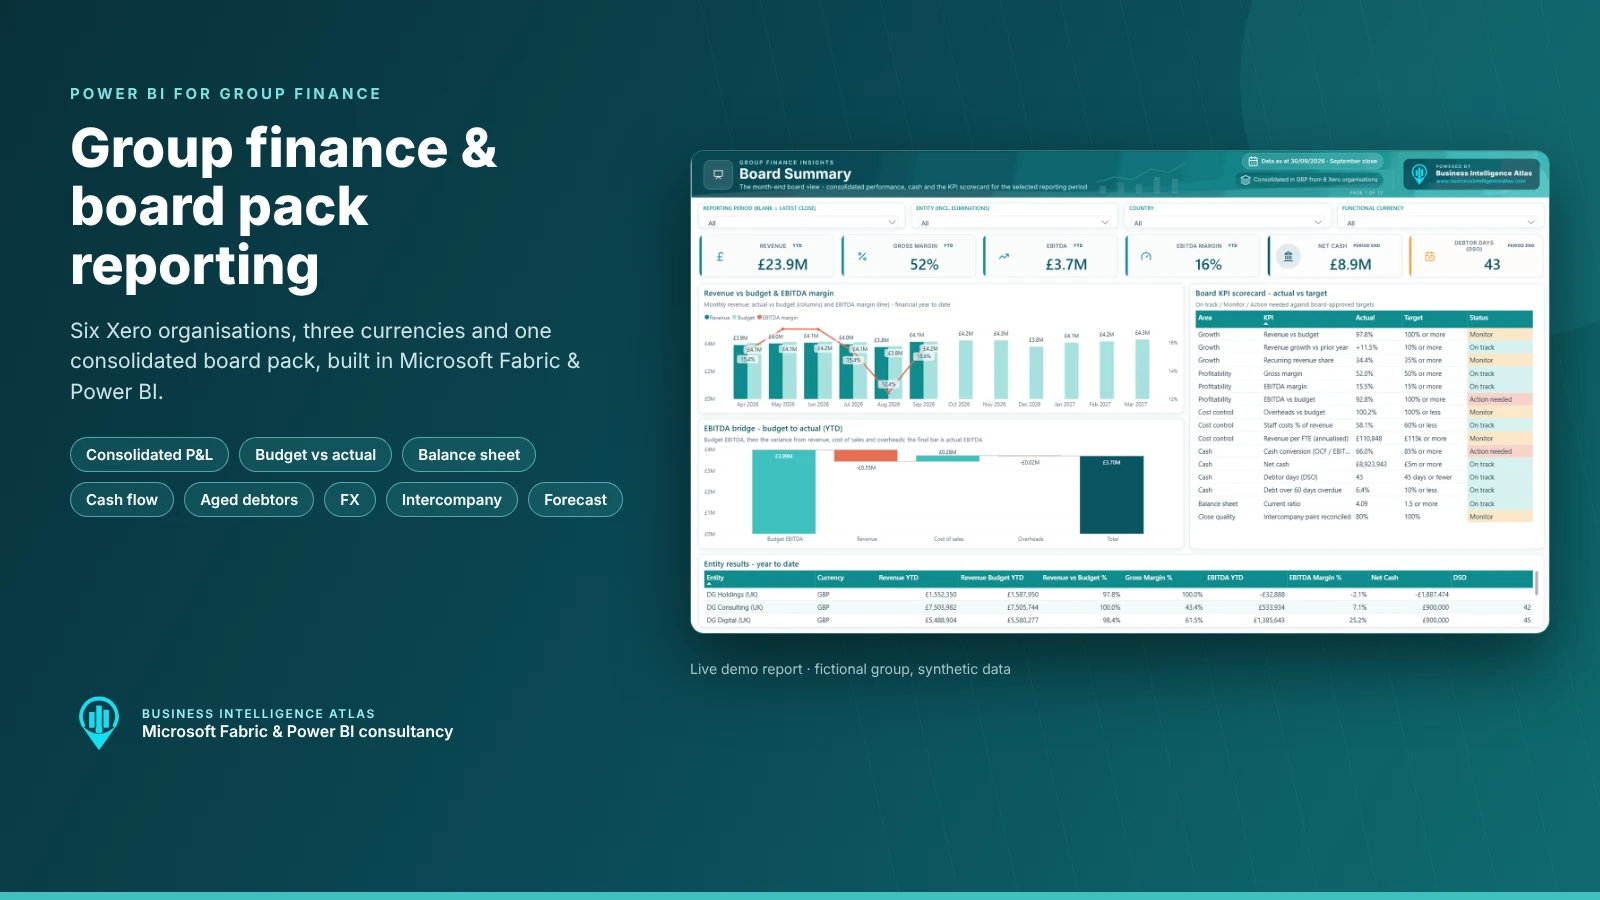
Task: Click the Revenue legend color dot
Action: point(707,317)
